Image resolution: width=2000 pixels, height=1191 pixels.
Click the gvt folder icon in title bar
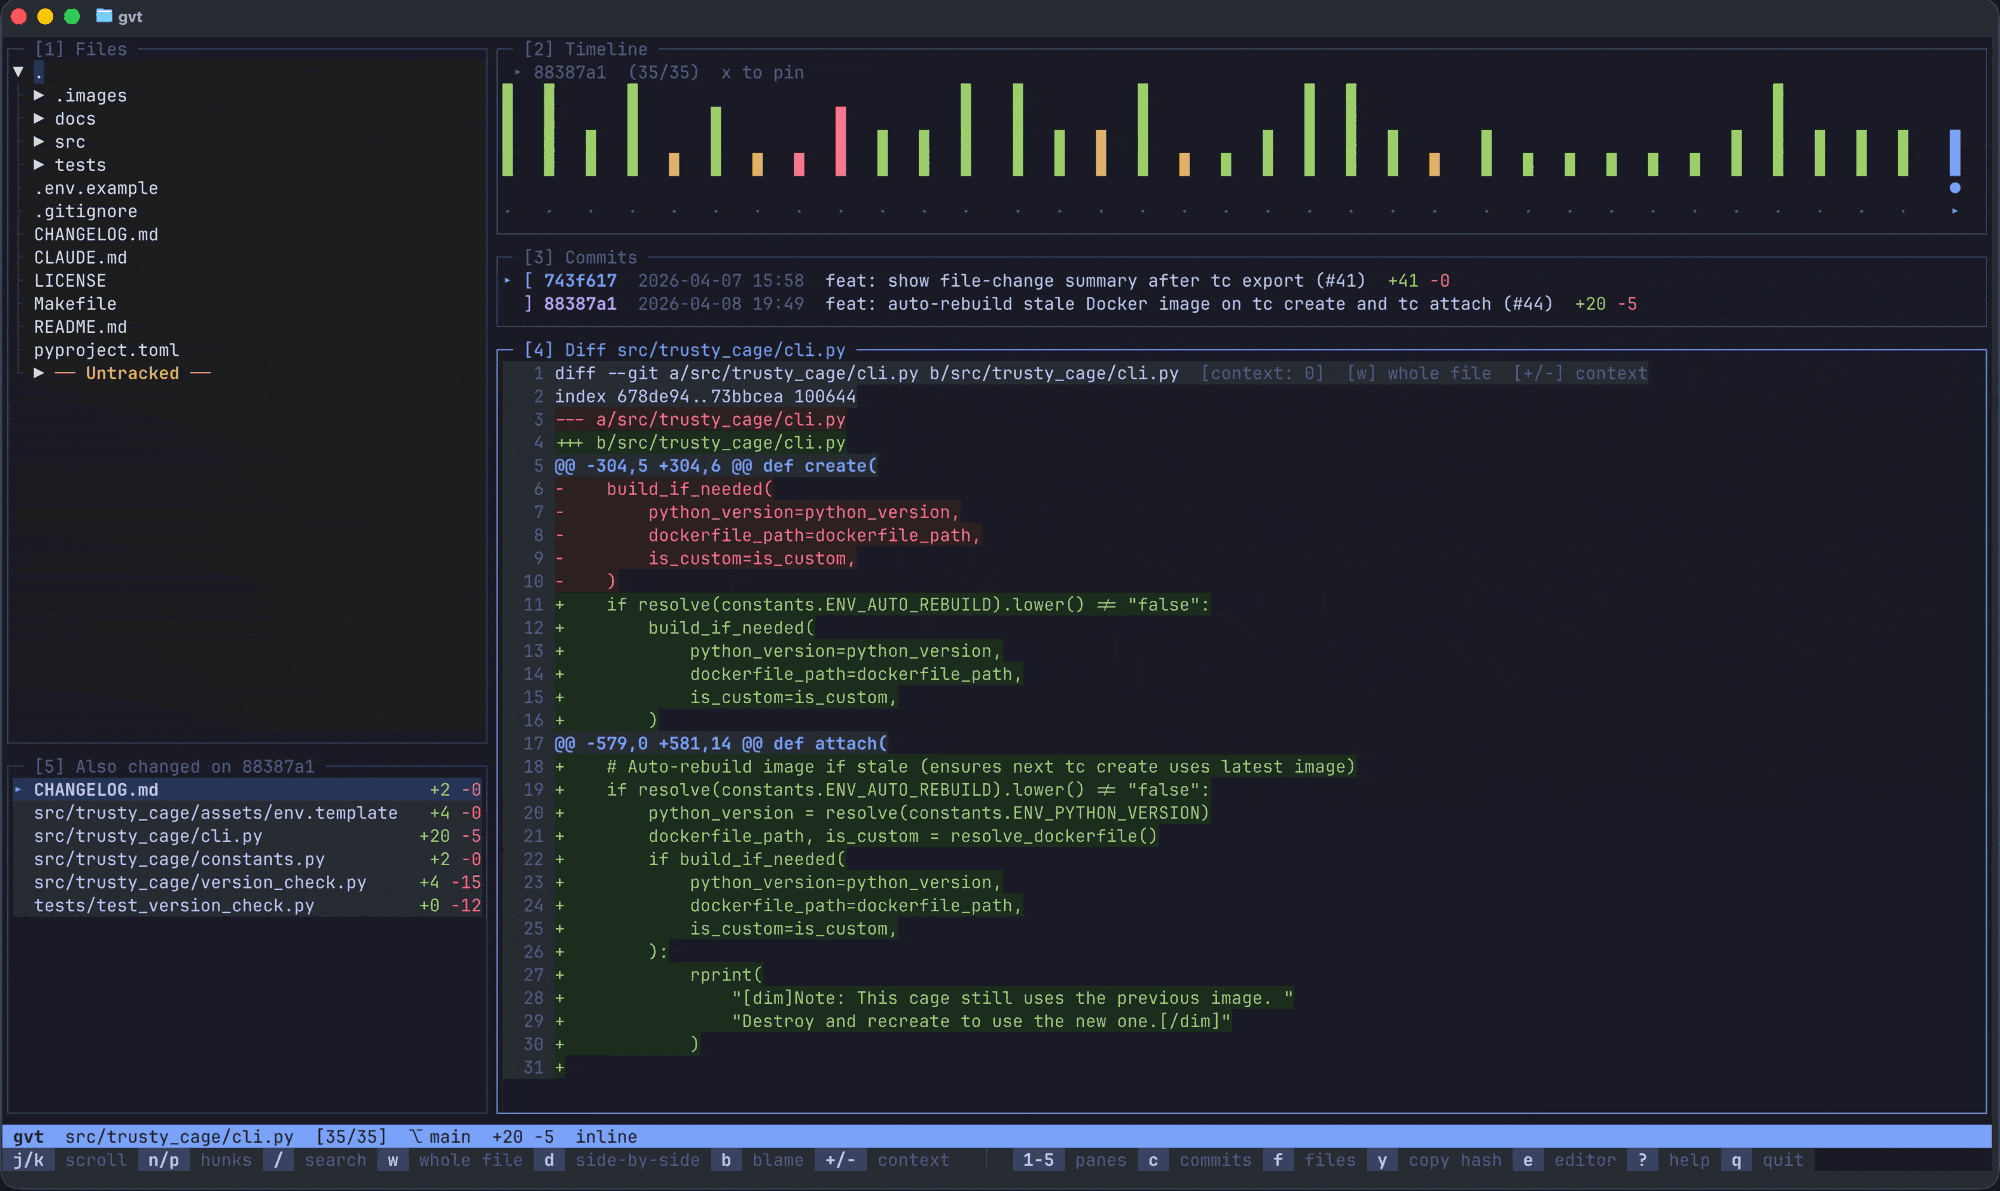pyautogui.click(x=104, y=16)
